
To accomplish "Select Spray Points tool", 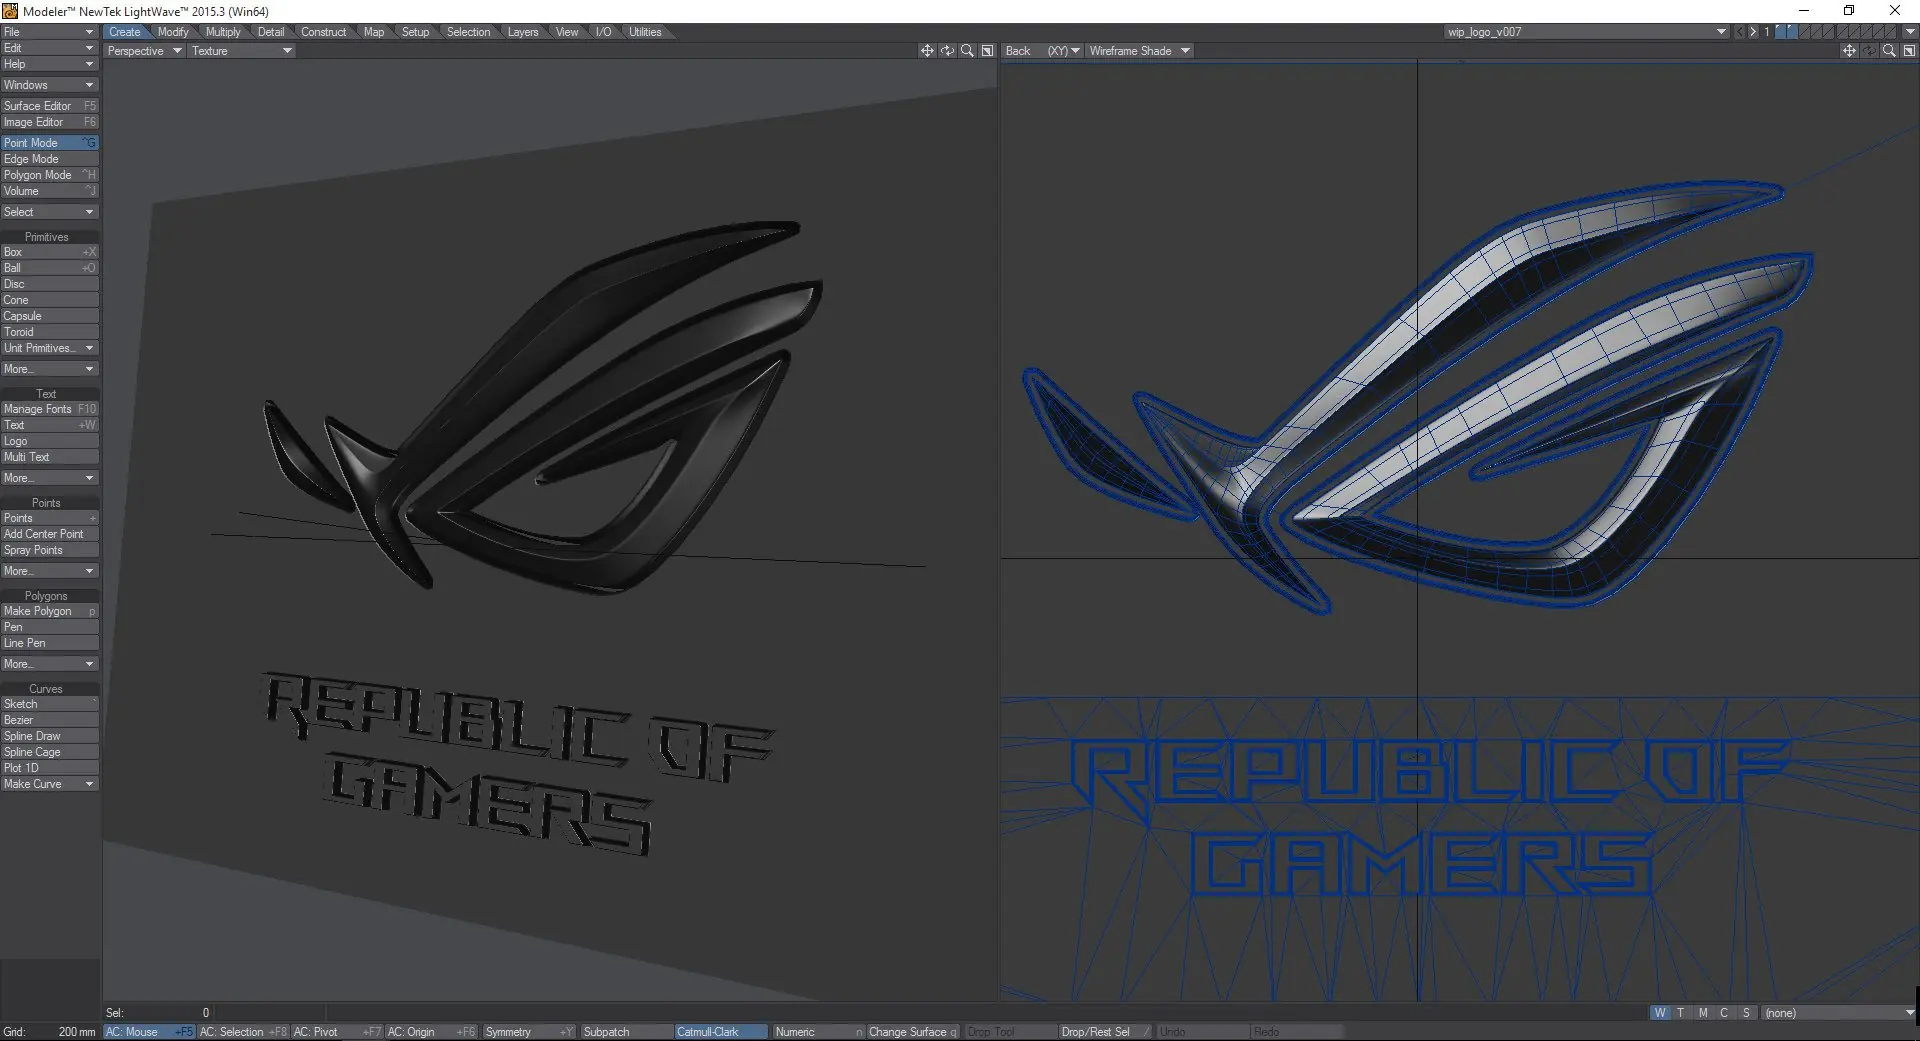I will pyautogui.click(x=49, y=550).
